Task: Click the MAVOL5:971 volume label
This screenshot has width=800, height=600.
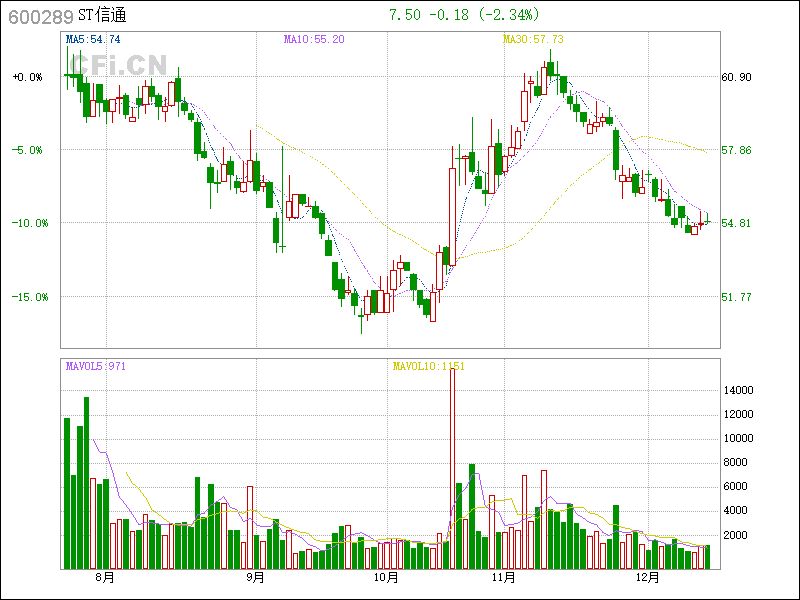Action: pos(96,366)
